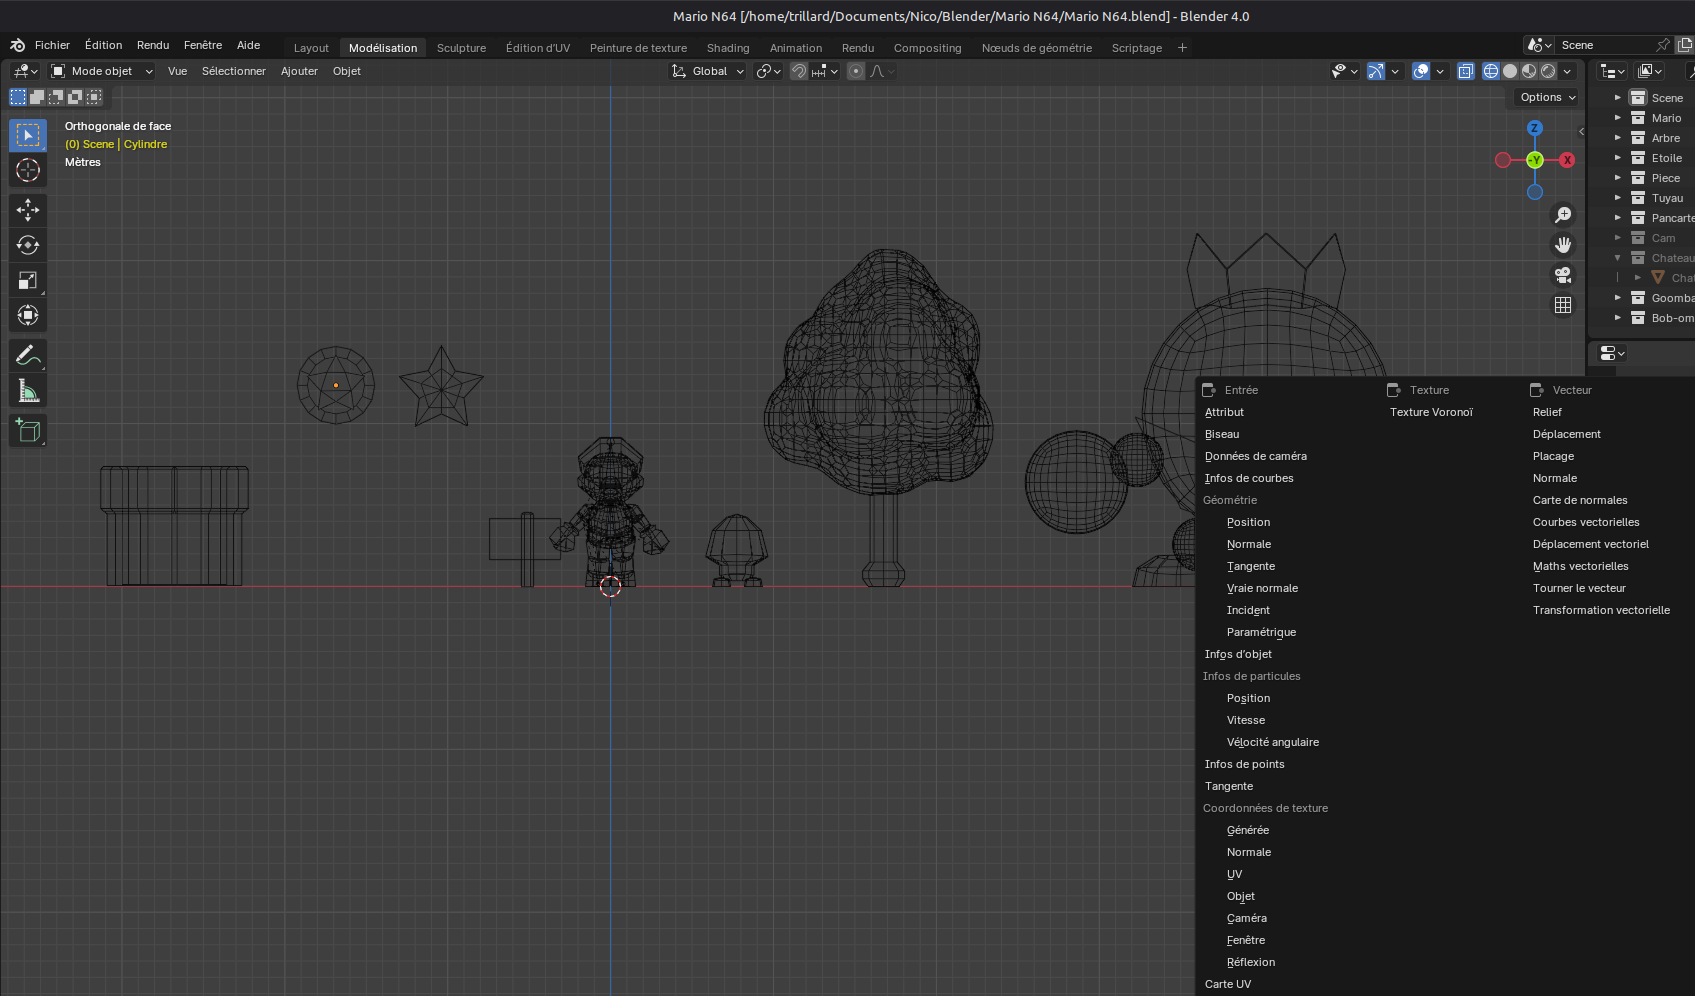Open the Mode objet dropdown
This screenshot has height=996, width=1695.
(x=102, y=71)
